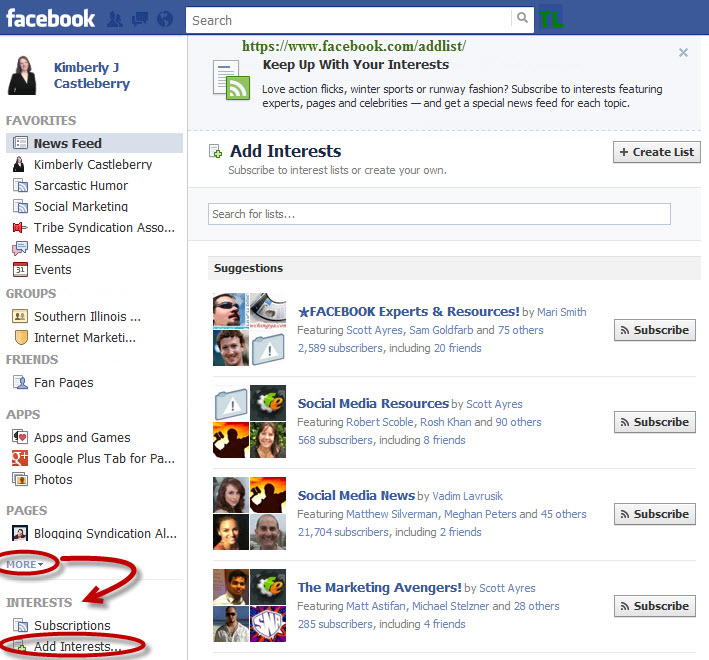Click Matthew Silverman name link
The height and width of the screenshot is (660, 709).
tap(392, 514)
